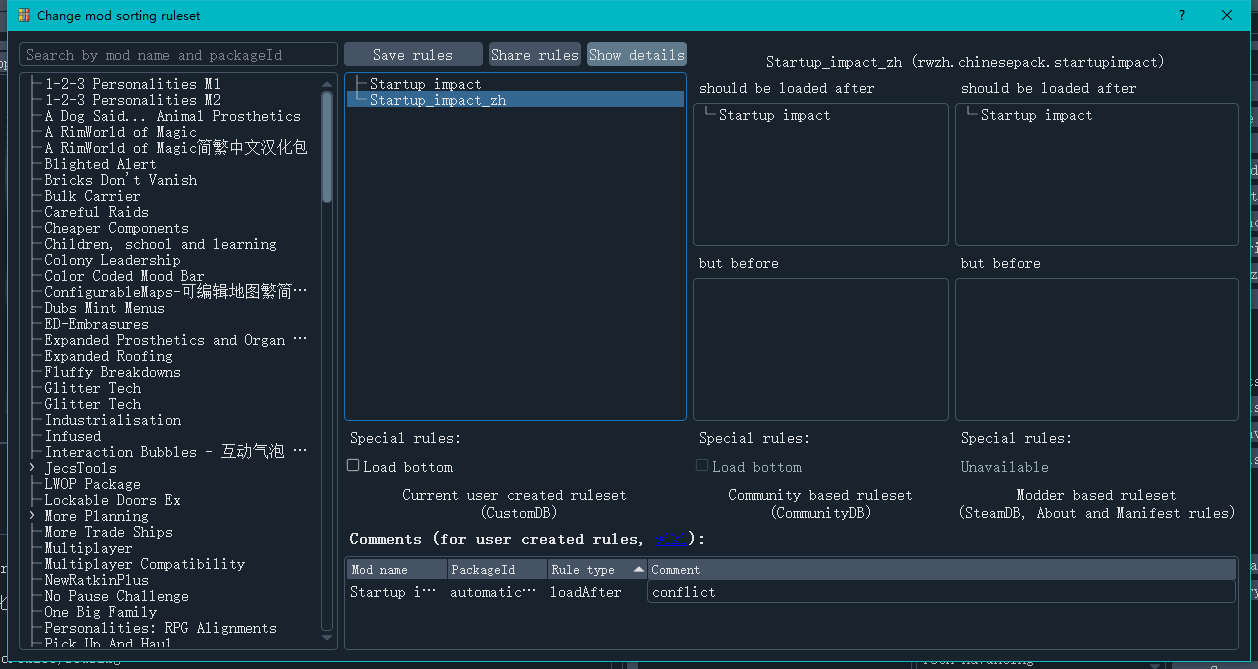The height and width of the screenshot is (669, 1258).
Task: Select Lockable Doors Ex mod
Action: tap(112, 500)
